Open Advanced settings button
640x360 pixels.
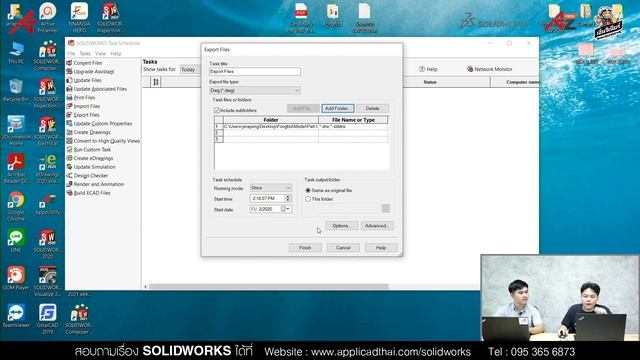tap(377, 226)
